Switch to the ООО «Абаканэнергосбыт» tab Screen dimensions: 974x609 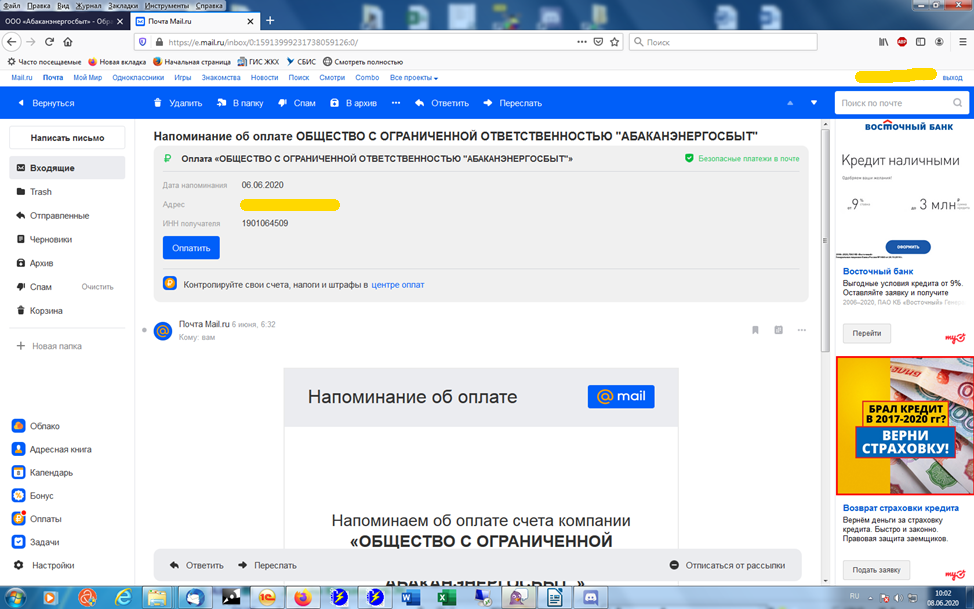click(x=65, y=21)
